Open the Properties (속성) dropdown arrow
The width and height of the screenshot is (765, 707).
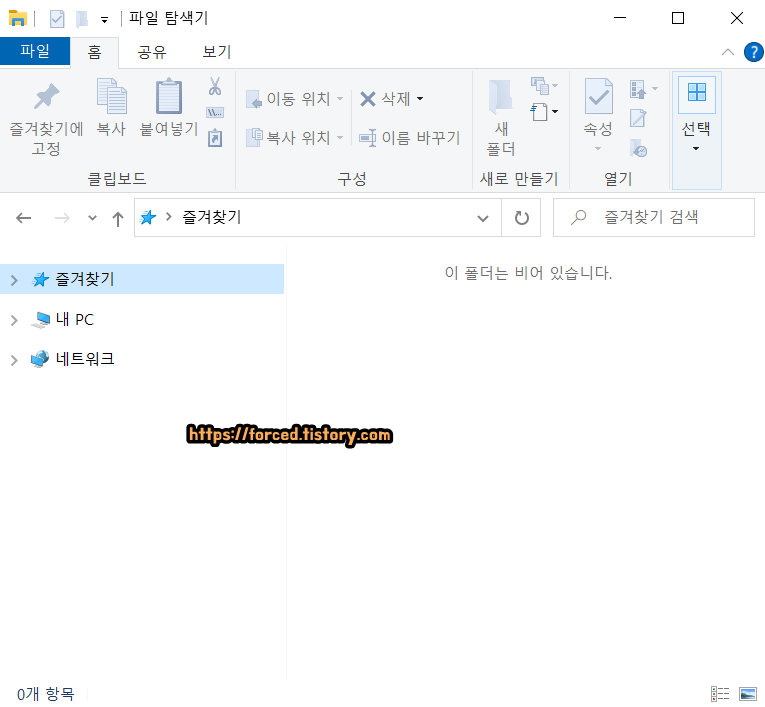click(598, 148)
